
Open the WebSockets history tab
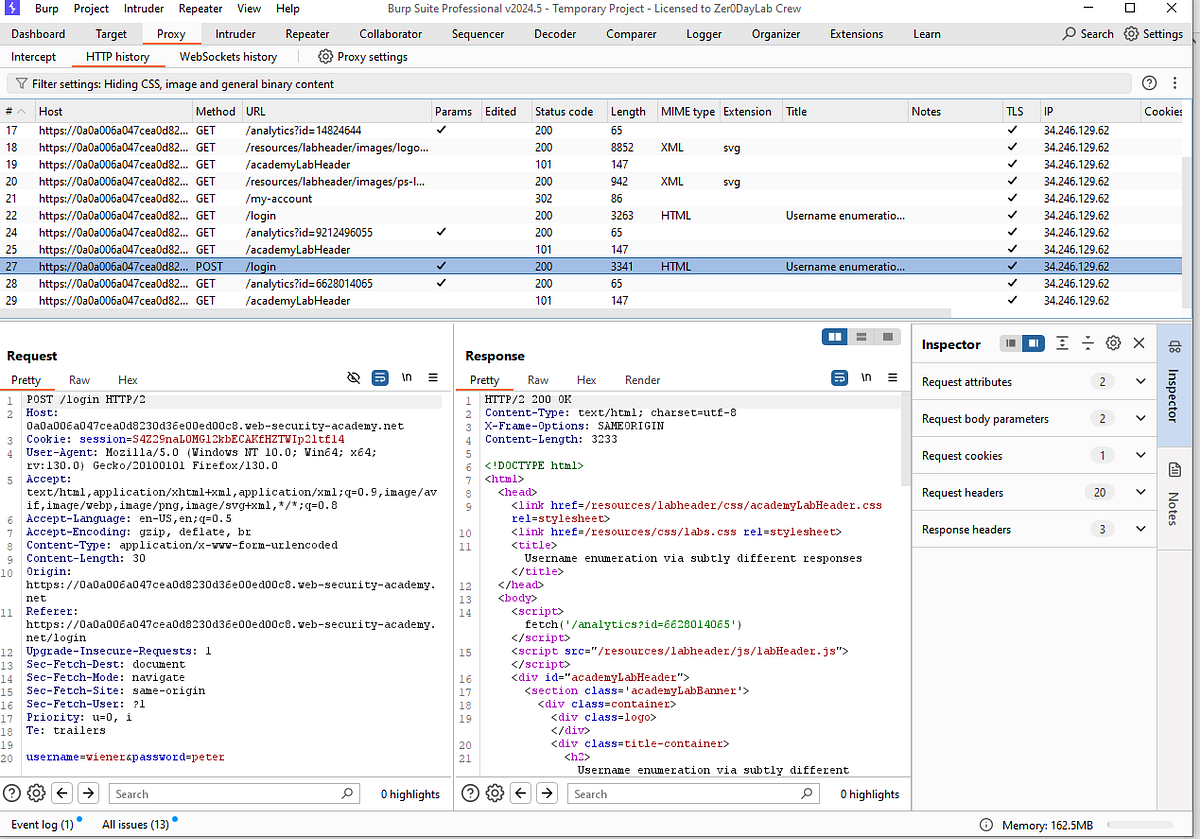click(x=228, y=57)
